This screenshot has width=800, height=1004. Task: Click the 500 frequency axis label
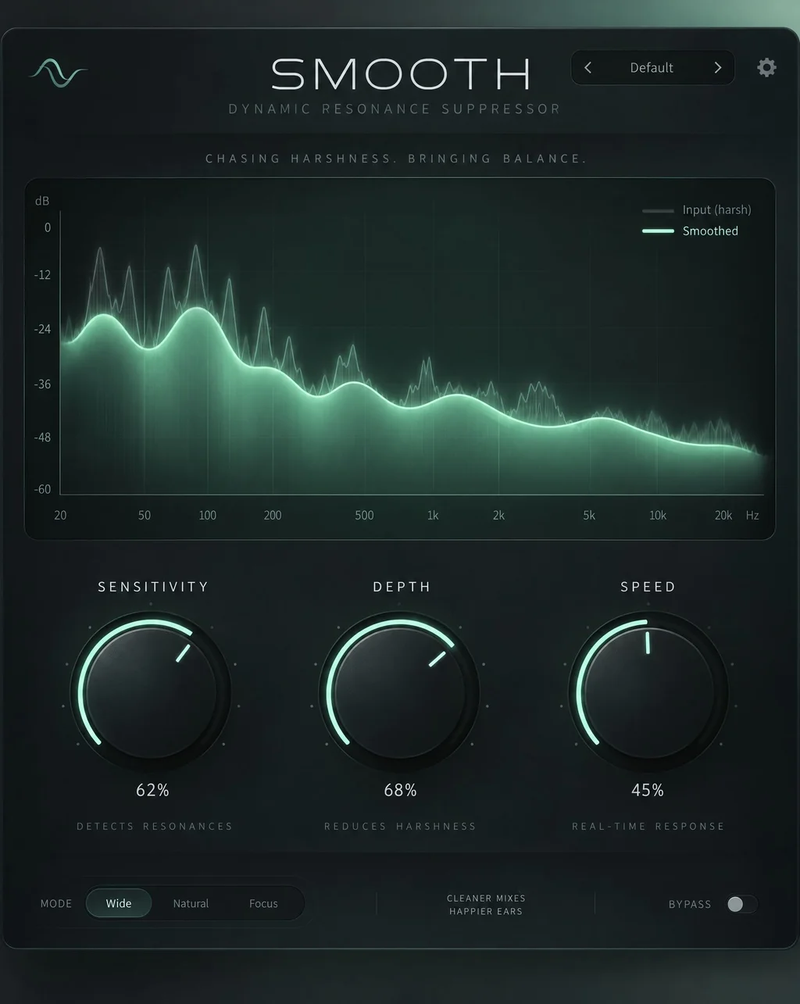point(364,515)
